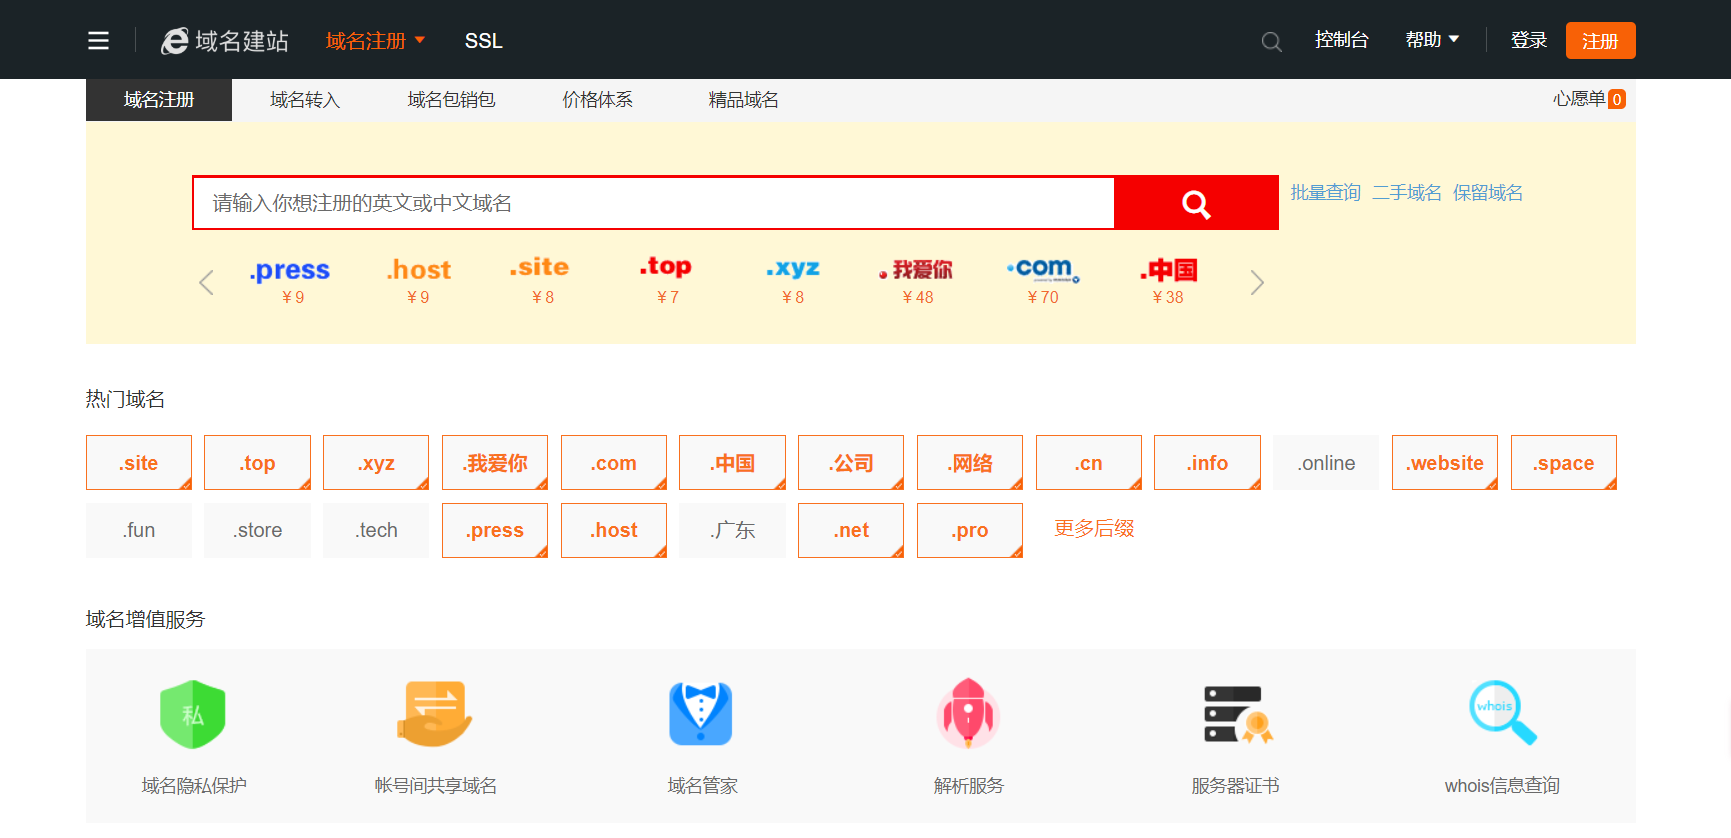This screenshot has width=1731, height=838.
Task: Toggle the .store domain suffix option
Action: coord(257,530)
